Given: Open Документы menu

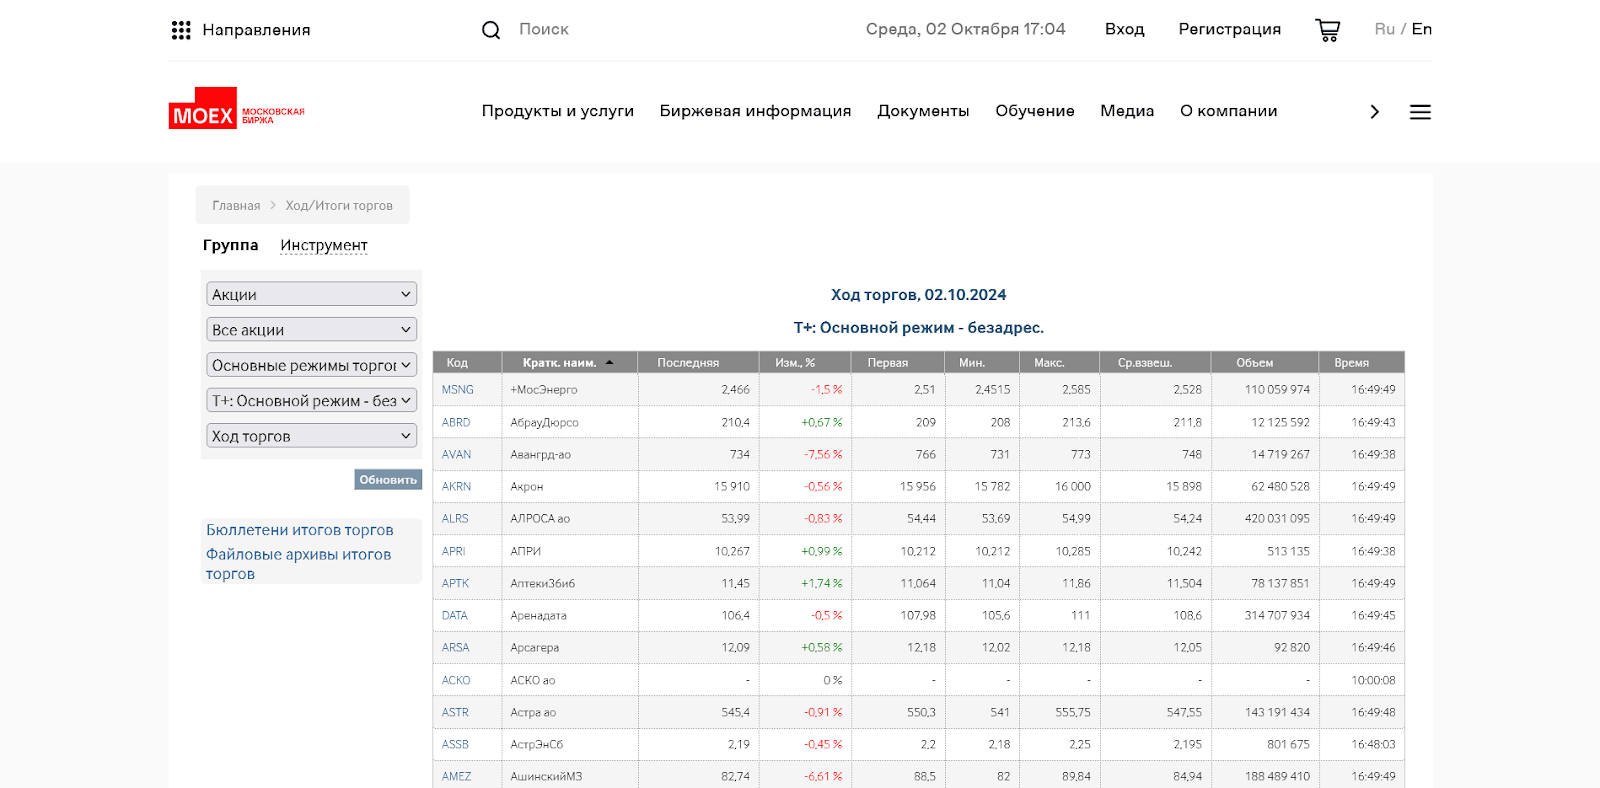Looking at the screenshot, I should [923, 111].
